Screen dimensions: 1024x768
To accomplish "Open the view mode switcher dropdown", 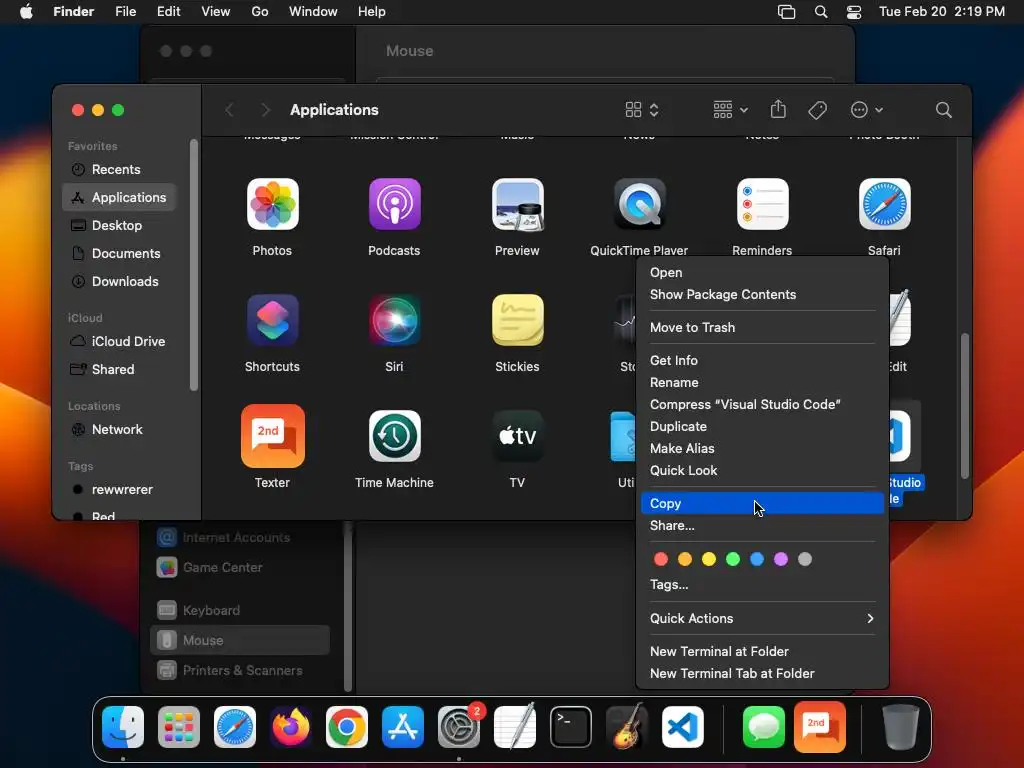I will tap(642, 110).
